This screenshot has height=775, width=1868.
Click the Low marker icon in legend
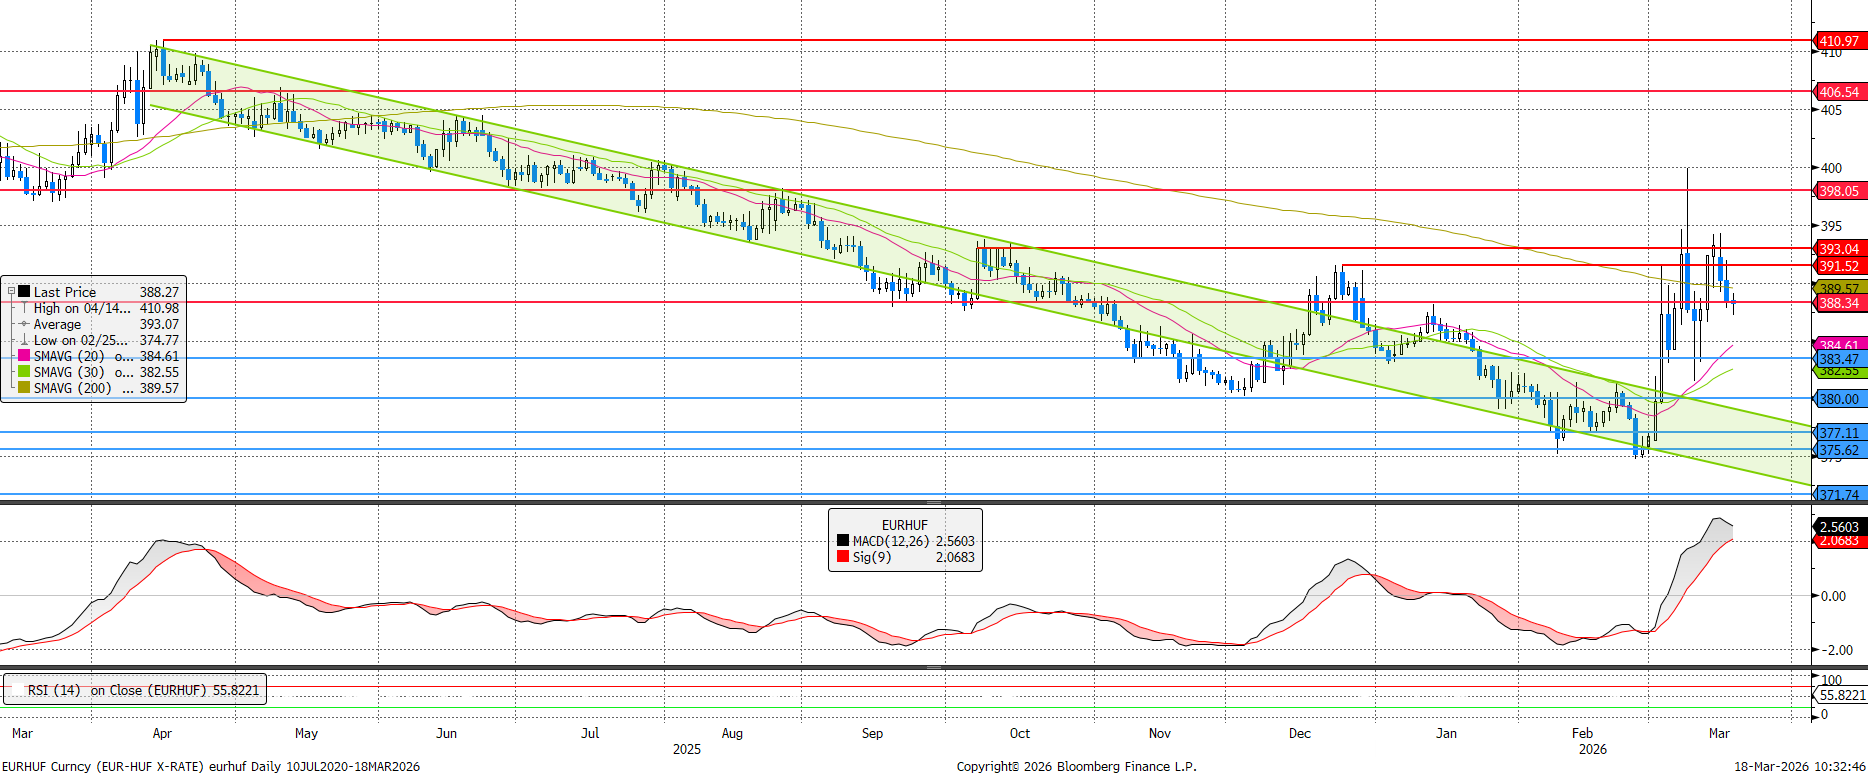coord(24,340)
